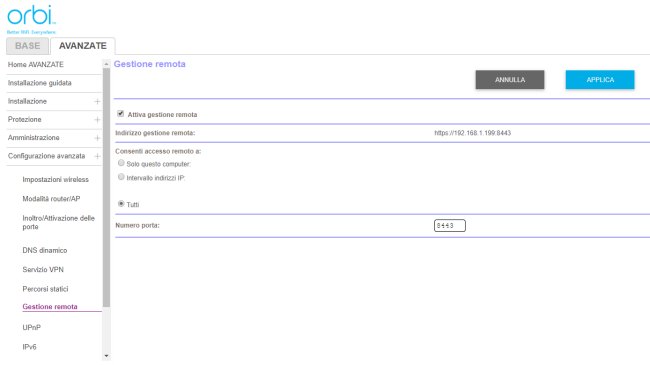Select the Protezione sidebar menu entry
This screenshot has width=650, height=365.
(24, 119)
